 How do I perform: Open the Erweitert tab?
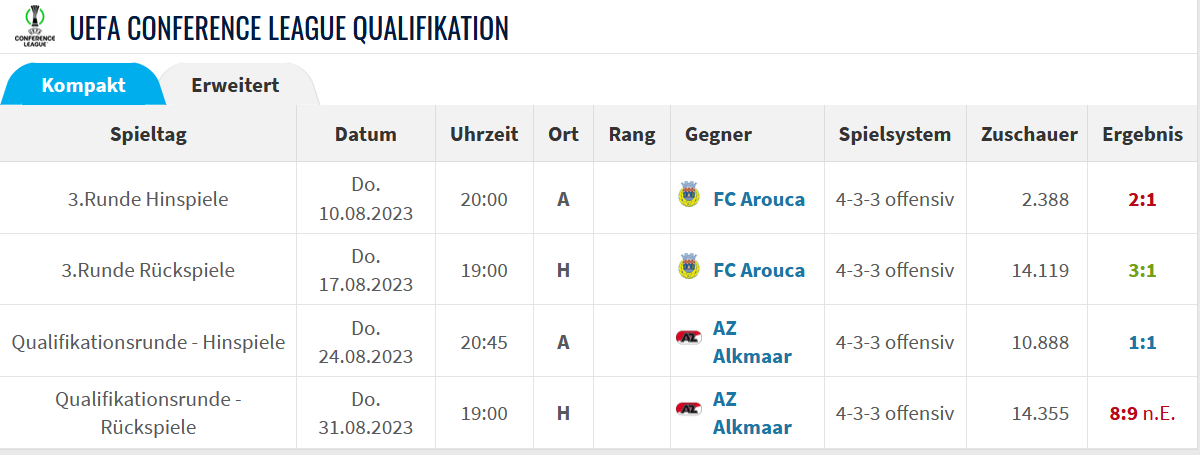pyautogui.click(x=235, y=85)
